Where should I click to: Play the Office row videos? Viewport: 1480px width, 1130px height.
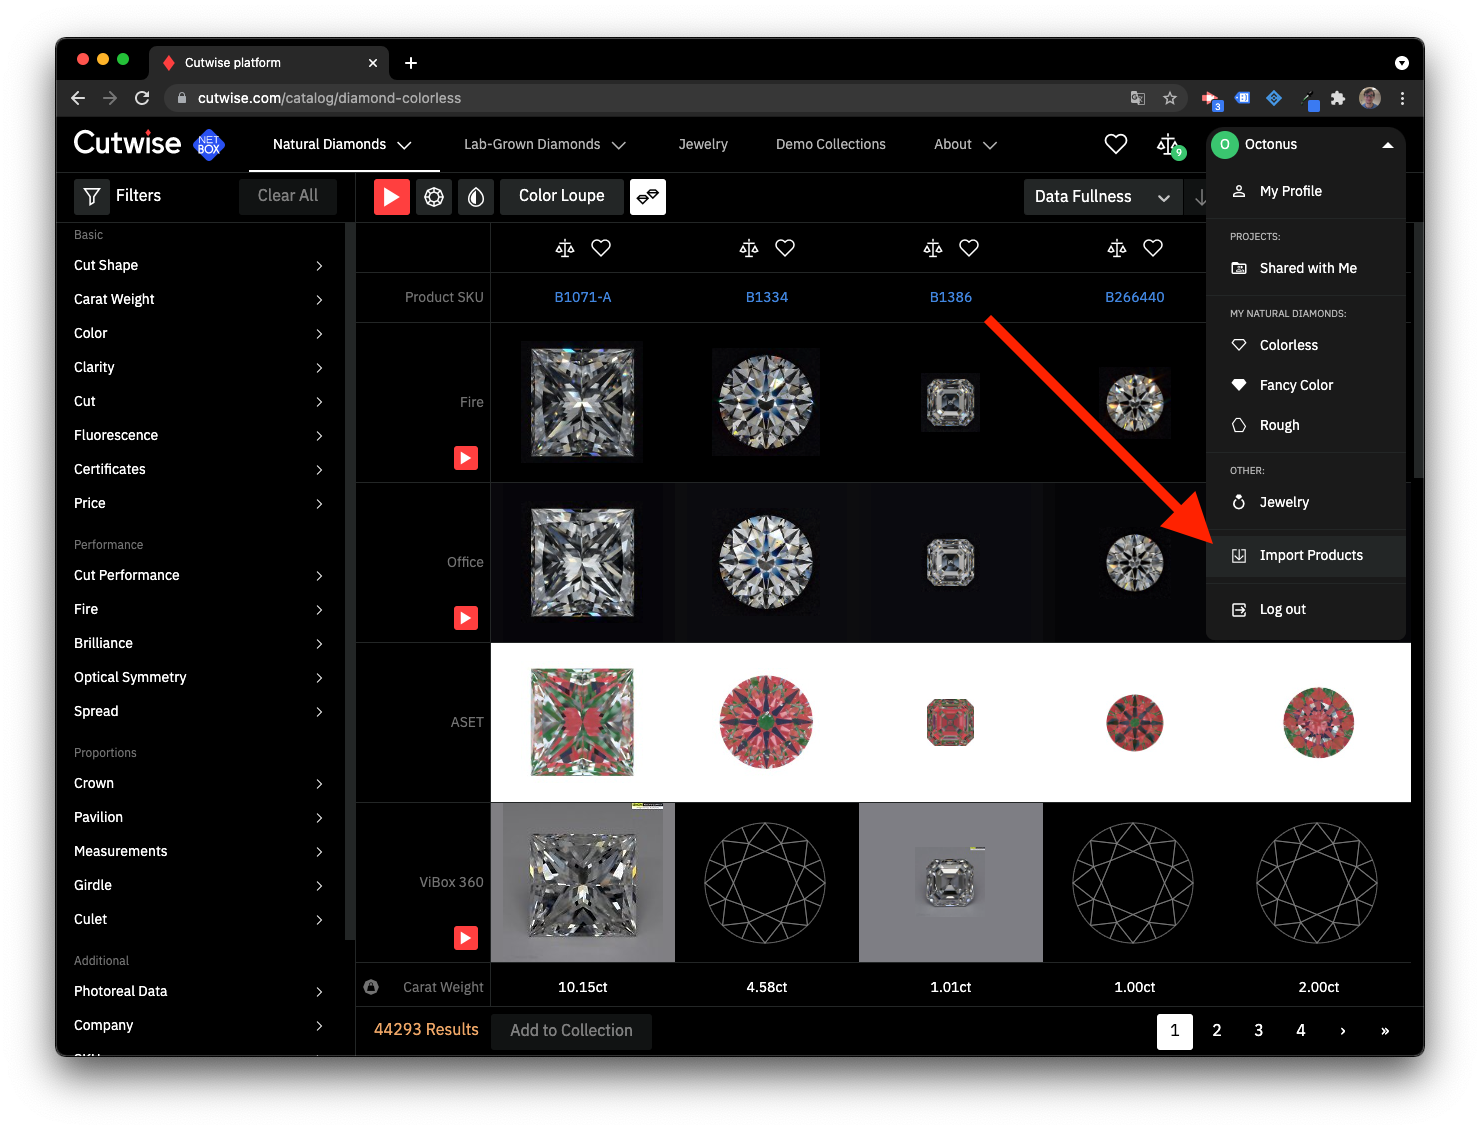pyautogui.click(x=466, y=618)
